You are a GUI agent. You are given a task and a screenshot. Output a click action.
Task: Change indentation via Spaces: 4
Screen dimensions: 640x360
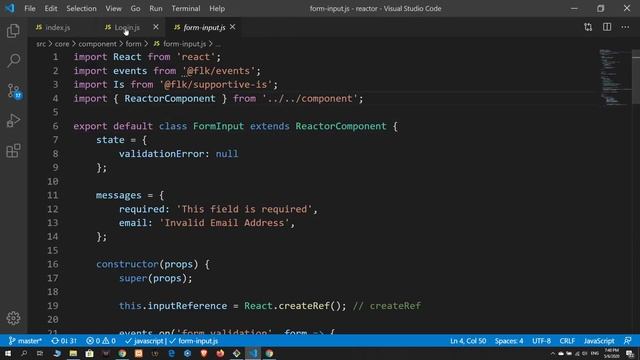pos(509,341)
